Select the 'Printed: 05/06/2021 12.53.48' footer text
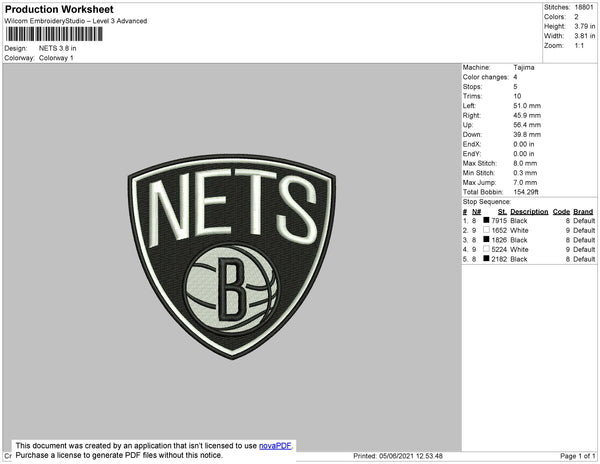Viewport: 600px width, 464px height. pyautogui.click(x=398, y=456)
